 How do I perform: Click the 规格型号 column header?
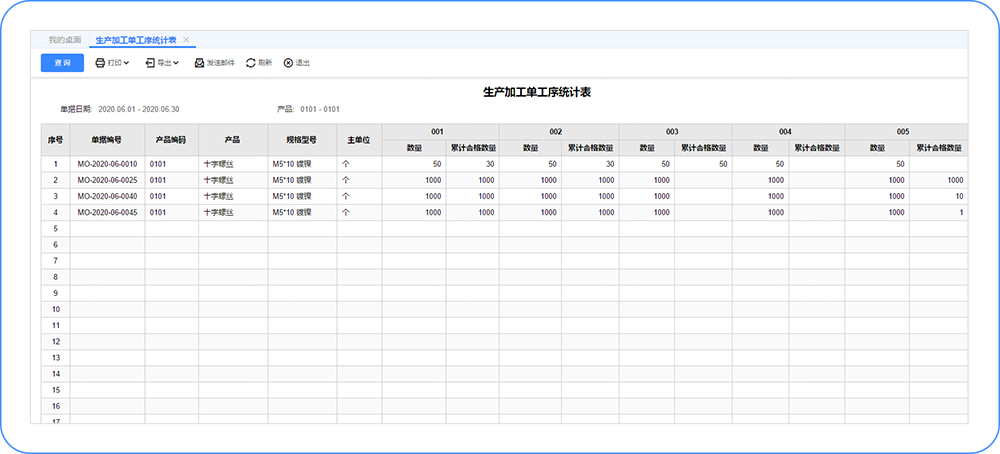coord(301,140)
